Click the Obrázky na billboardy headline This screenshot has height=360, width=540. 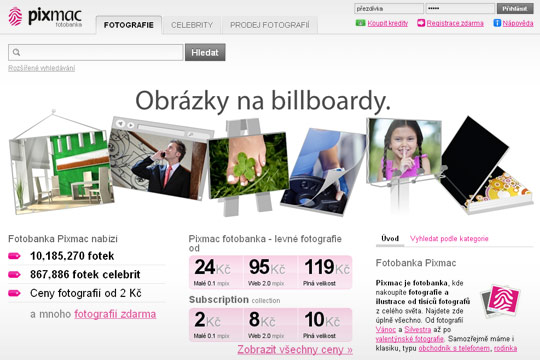[263, 101]
